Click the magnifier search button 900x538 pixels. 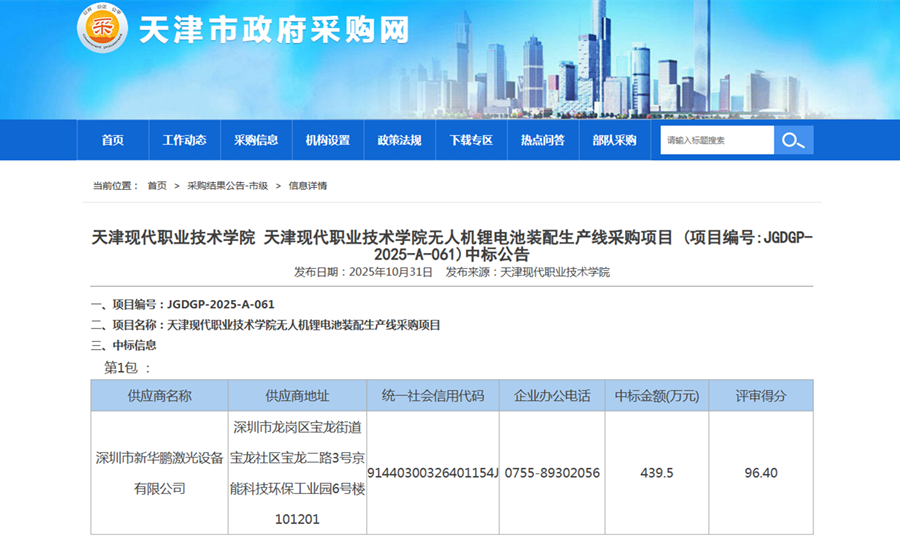(793, 140)
